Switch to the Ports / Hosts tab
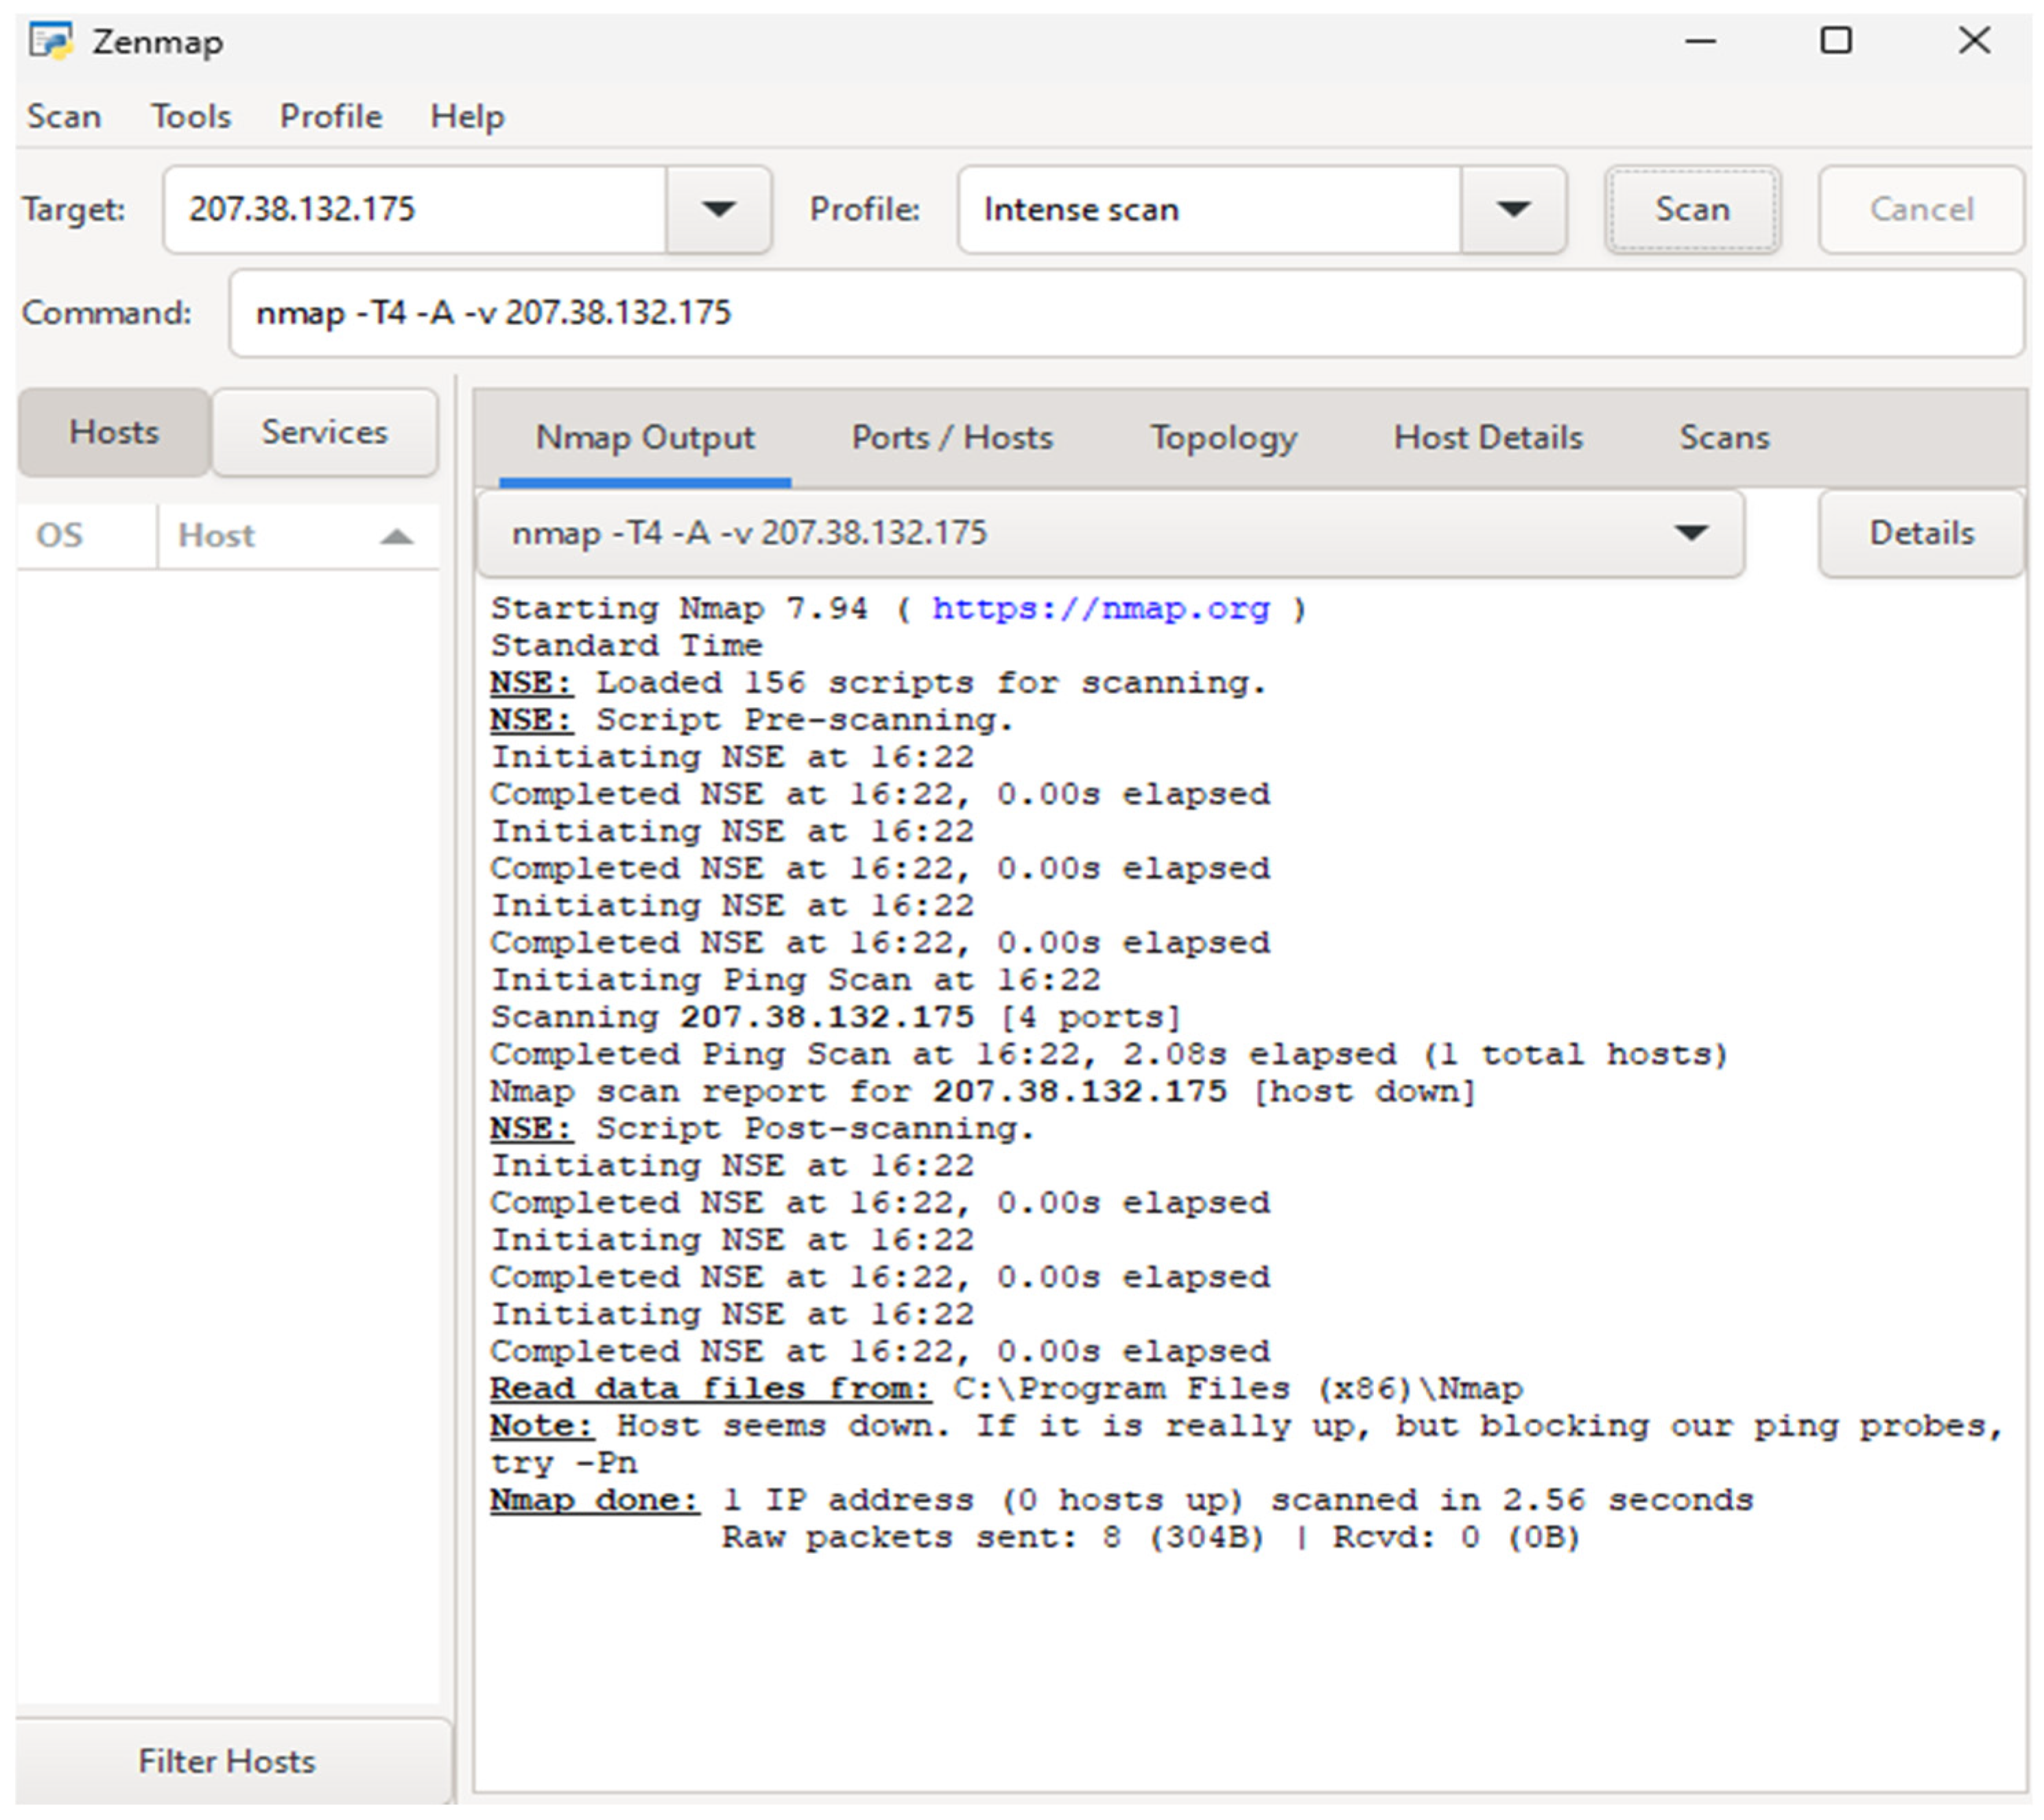Image resolution: width=2044 pixels, height=1820 pixels. [x=951, y=438]
